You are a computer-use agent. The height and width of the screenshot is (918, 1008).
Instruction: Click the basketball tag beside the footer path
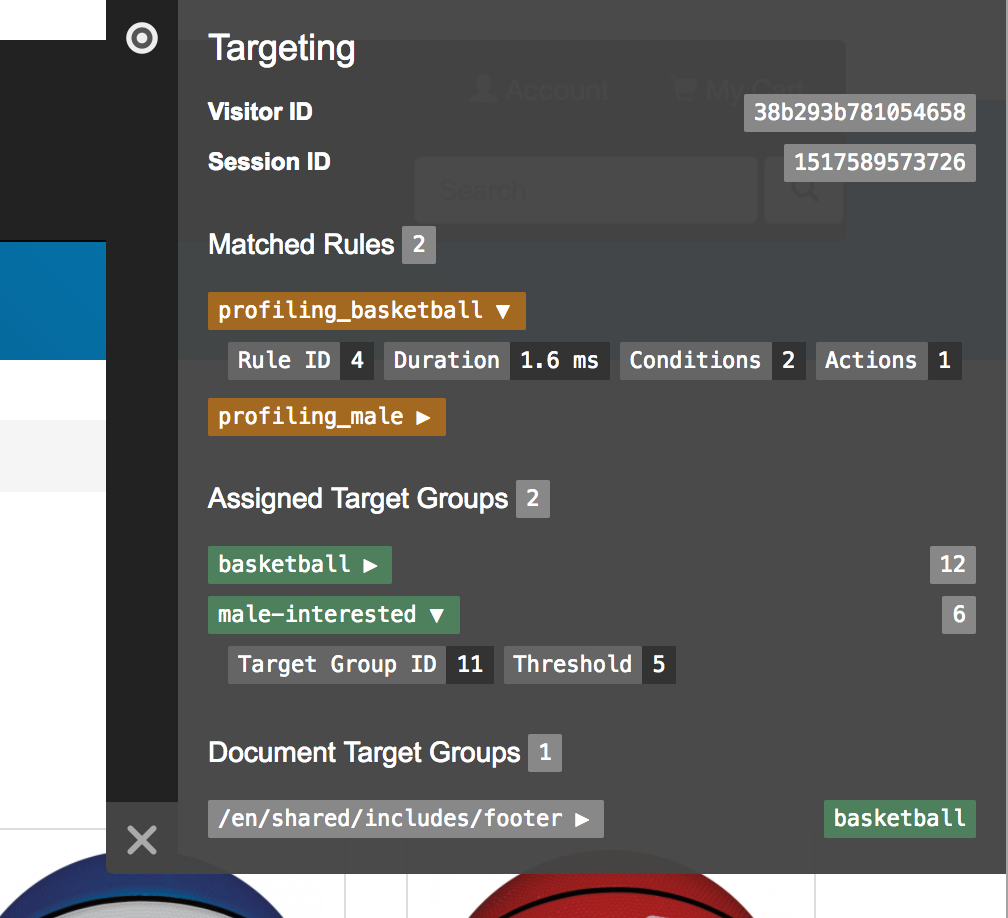click(x=899, y=818)
